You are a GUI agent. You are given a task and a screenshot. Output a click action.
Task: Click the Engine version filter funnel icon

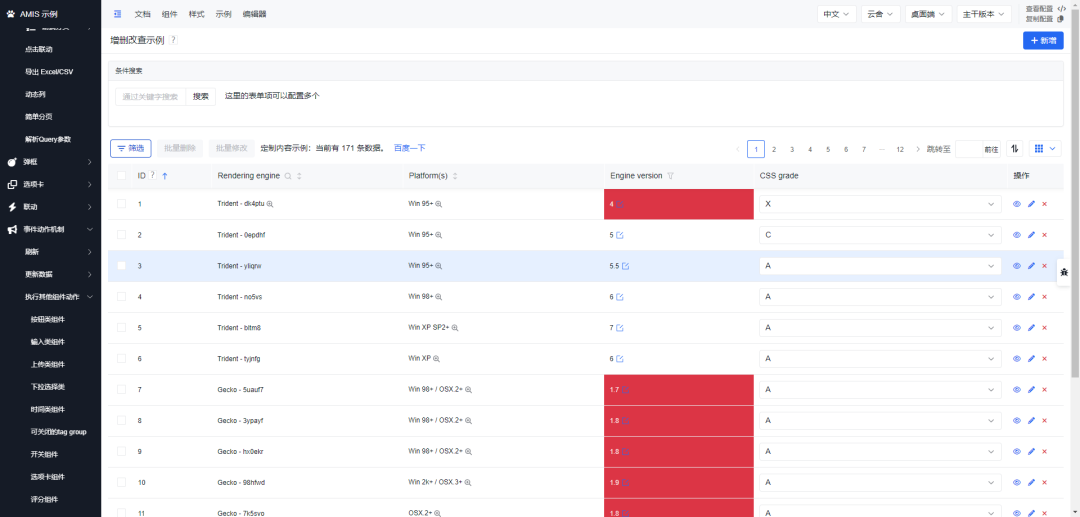click(x=671, y=176)
